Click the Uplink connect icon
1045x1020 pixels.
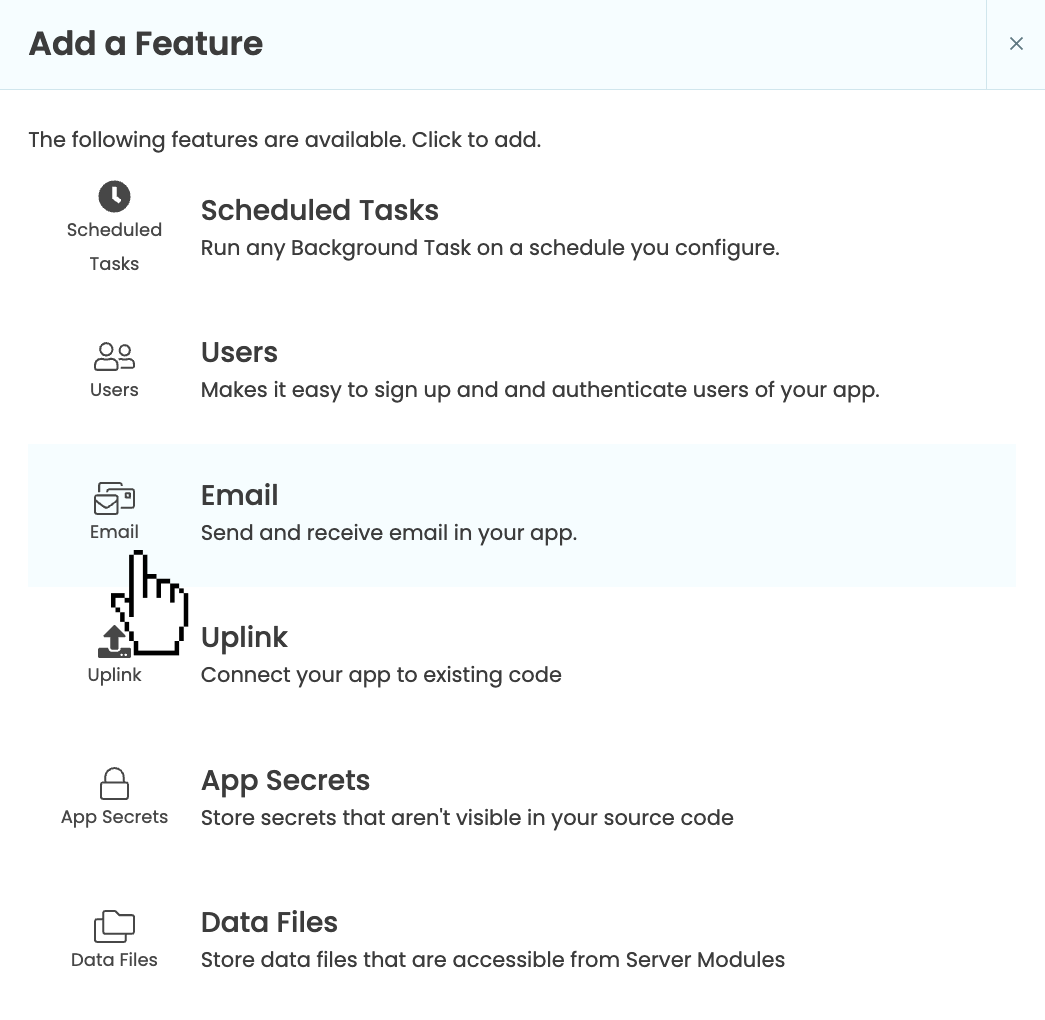point(112,639)
